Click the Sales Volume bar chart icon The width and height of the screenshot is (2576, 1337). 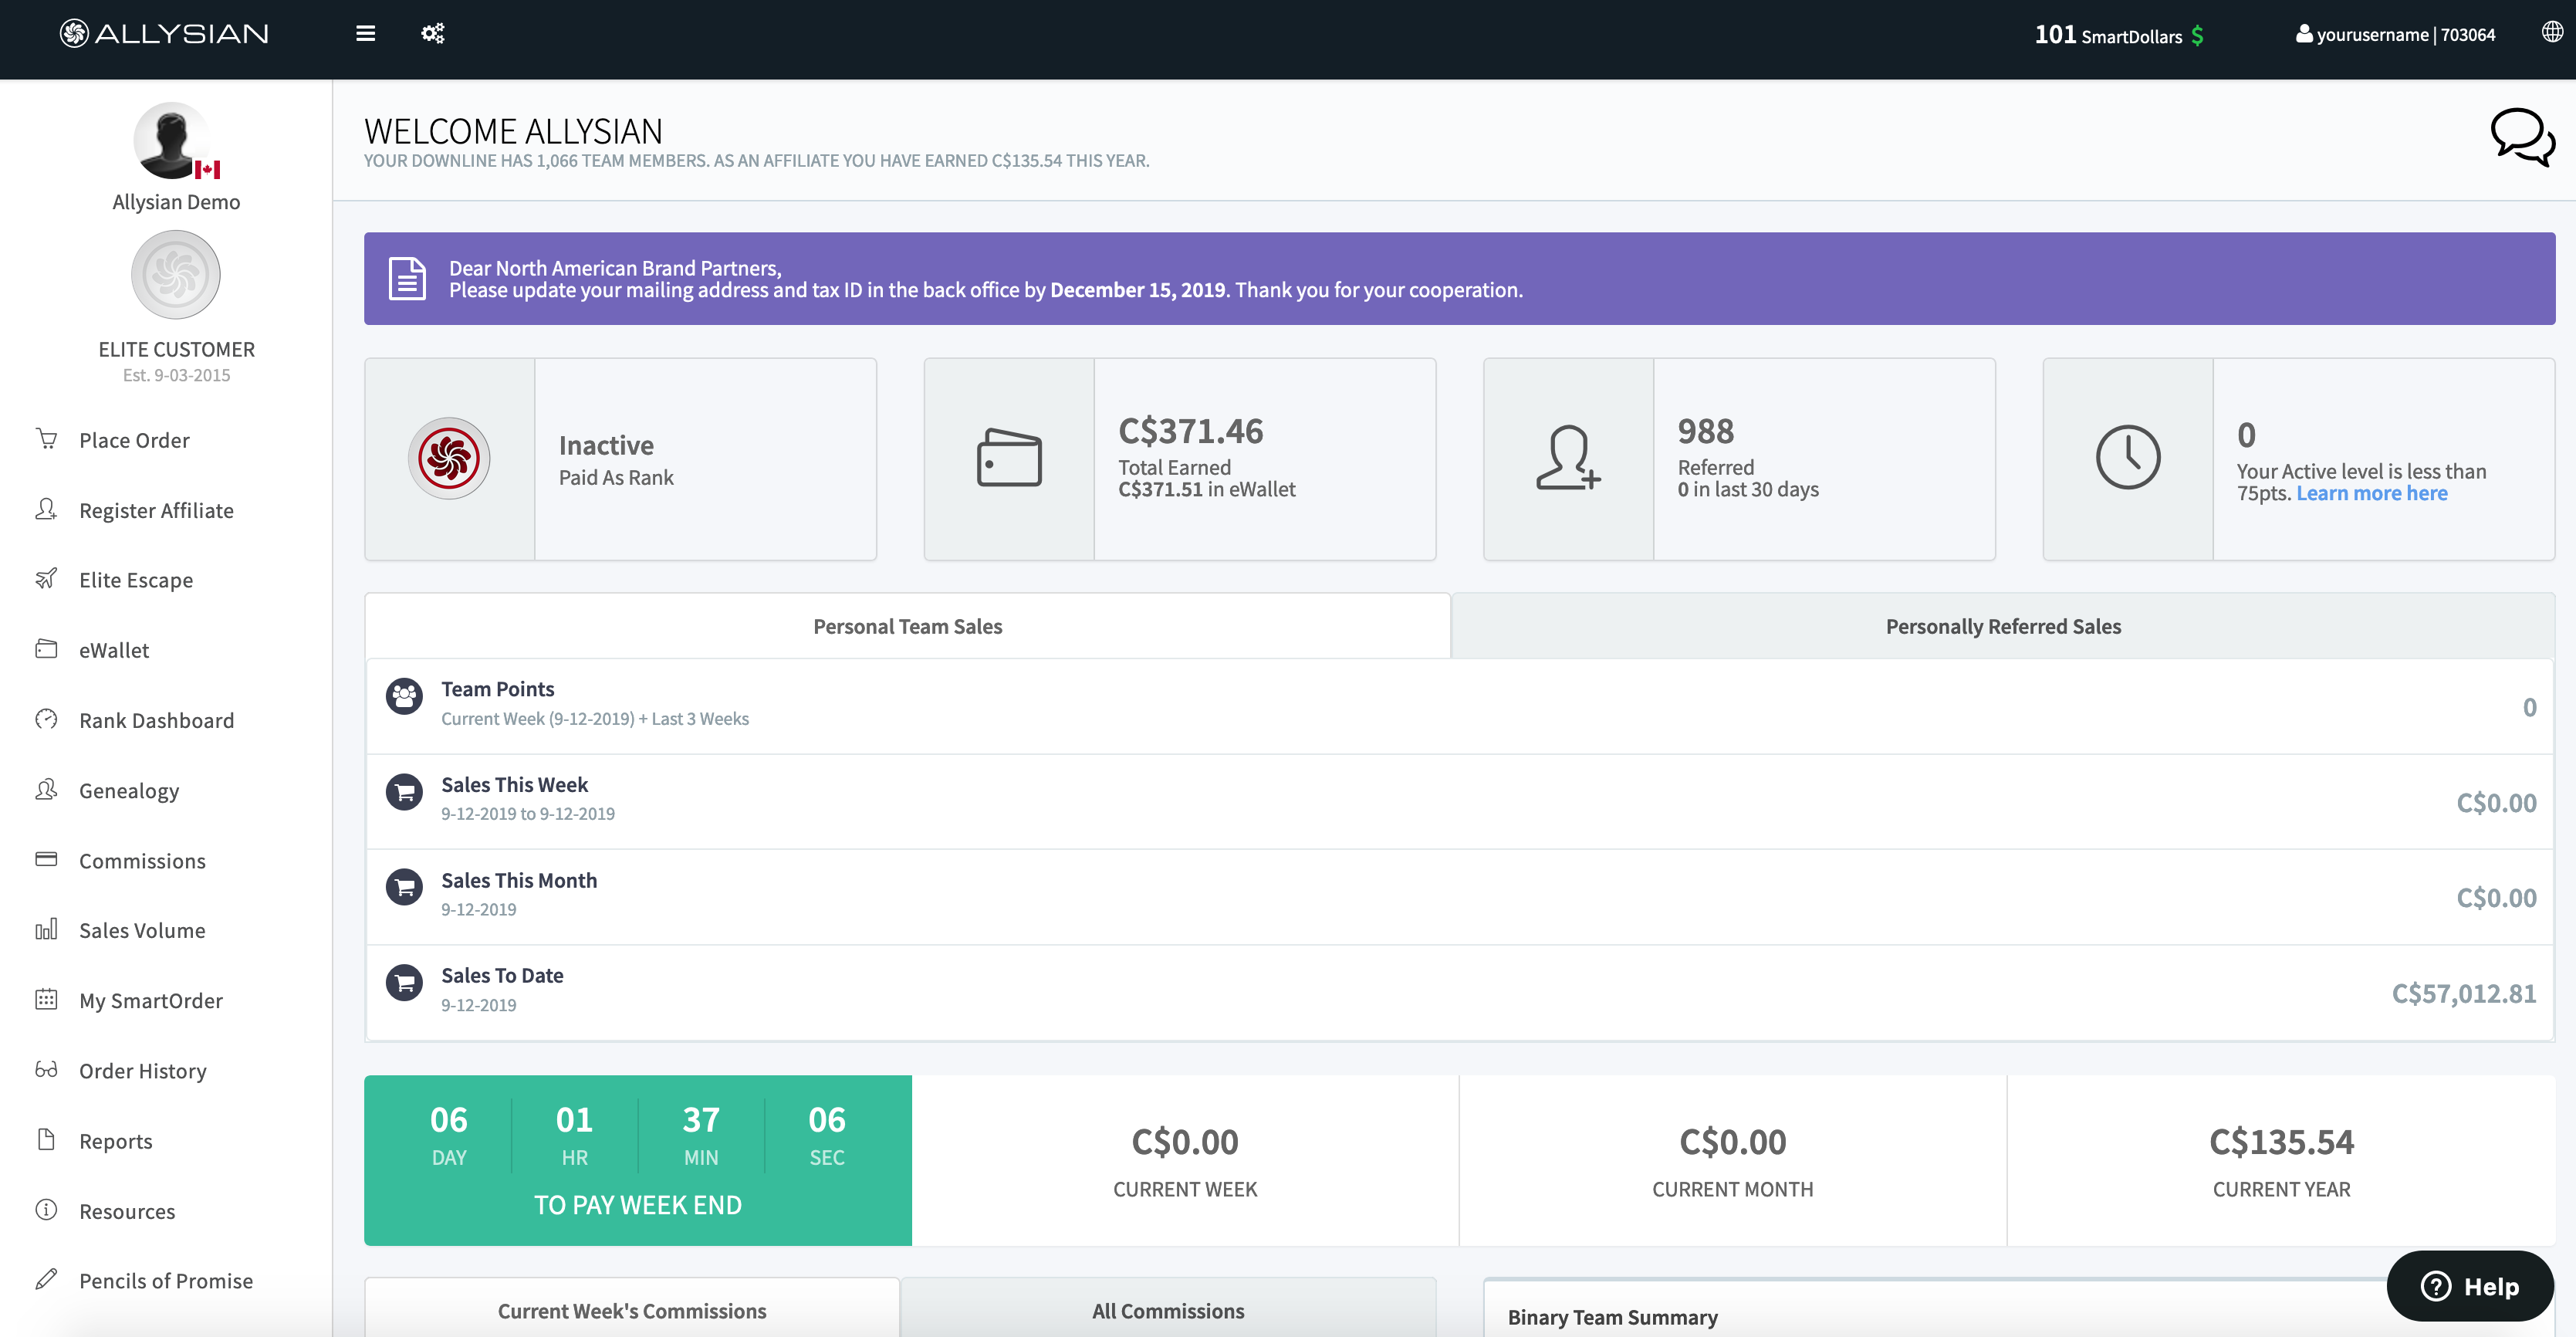pos(46,929)
